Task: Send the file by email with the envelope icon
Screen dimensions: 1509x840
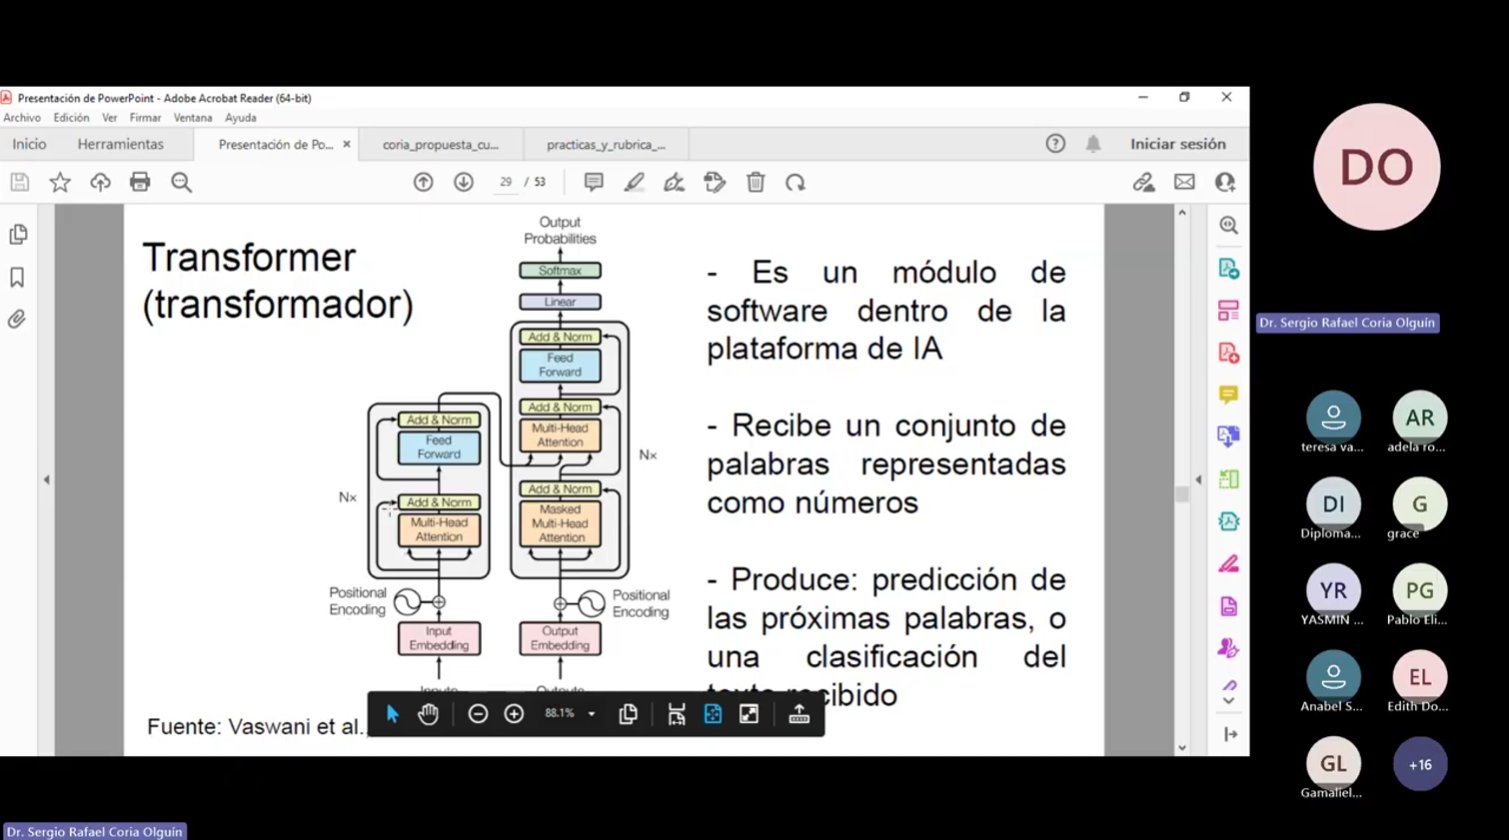Action: 1184,182
